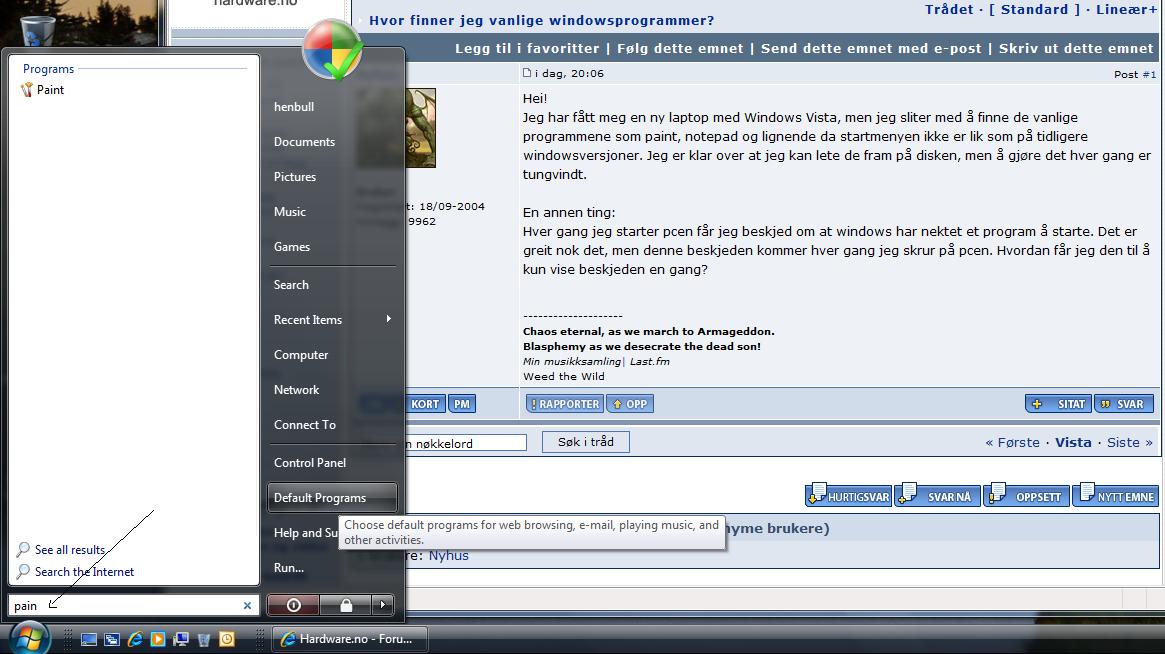
Task: Click 'Følg dette emnet' link
Action: pyautogui.click(x=680, y=48)
